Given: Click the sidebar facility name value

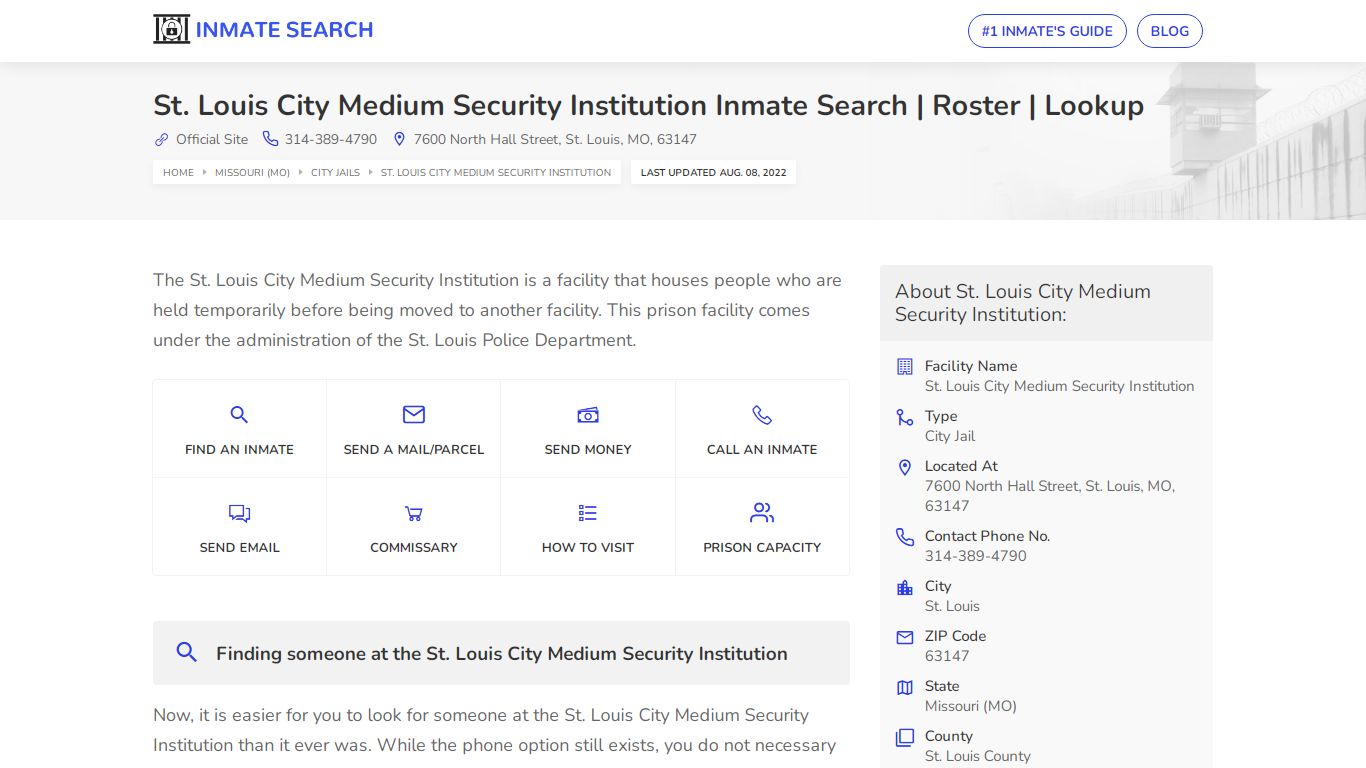Looking at the screenshot, I should point(1060,386).
